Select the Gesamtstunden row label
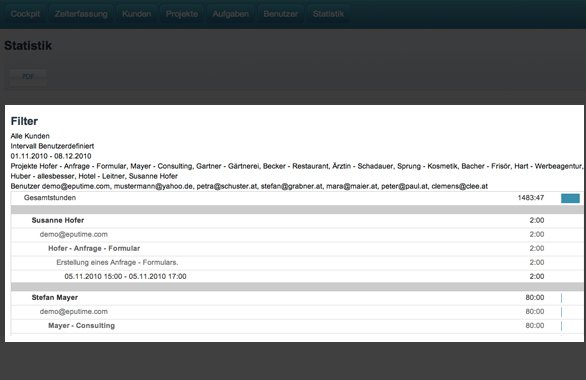Screen dimensions: 586x380 (50, 198)
